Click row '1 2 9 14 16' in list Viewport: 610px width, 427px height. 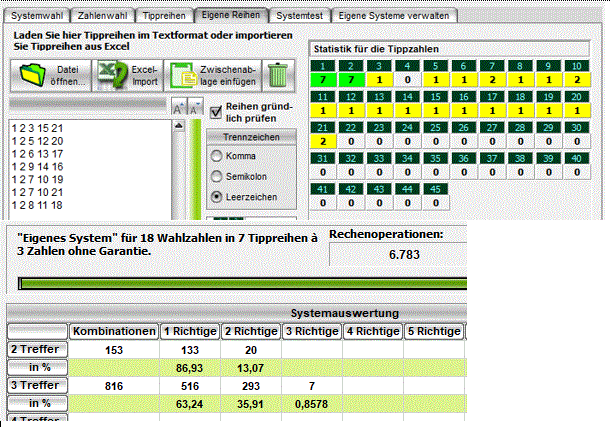click(37, 167)
